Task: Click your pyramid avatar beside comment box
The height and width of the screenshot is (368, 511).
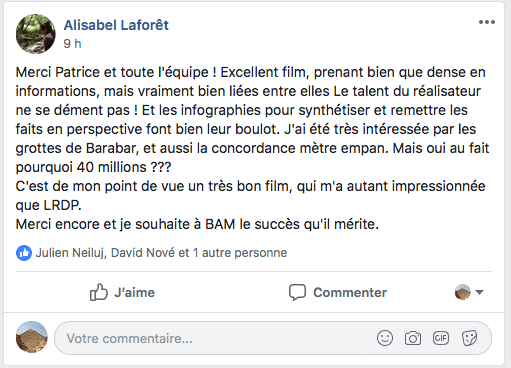Action: [x=32, y=337]
